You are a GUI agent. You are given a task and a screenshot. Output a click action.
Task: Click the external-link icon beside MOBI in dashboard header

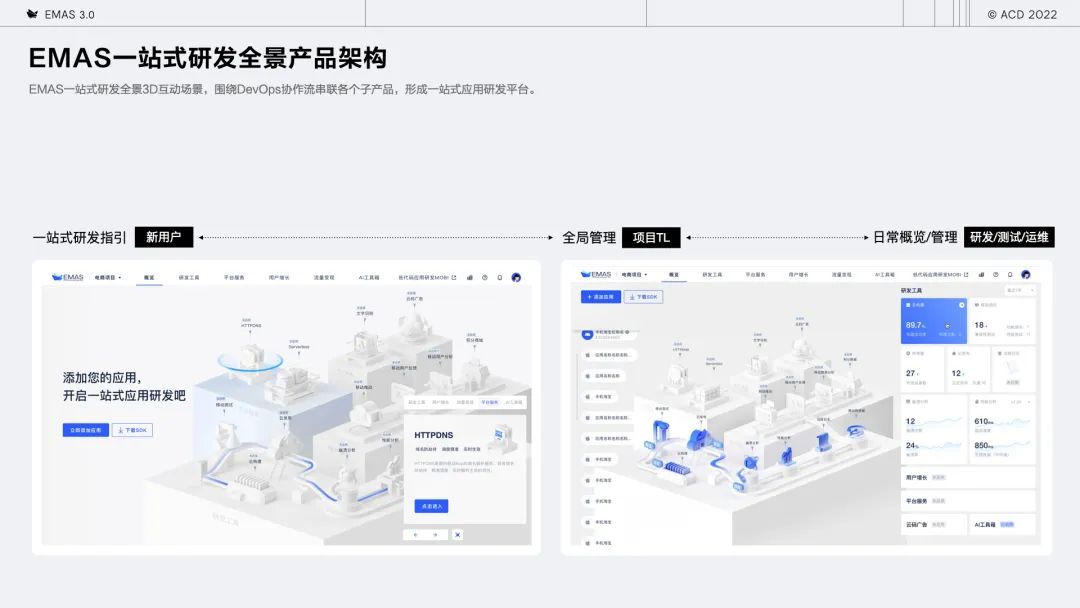pyautogui.click(x=966, y=275)
